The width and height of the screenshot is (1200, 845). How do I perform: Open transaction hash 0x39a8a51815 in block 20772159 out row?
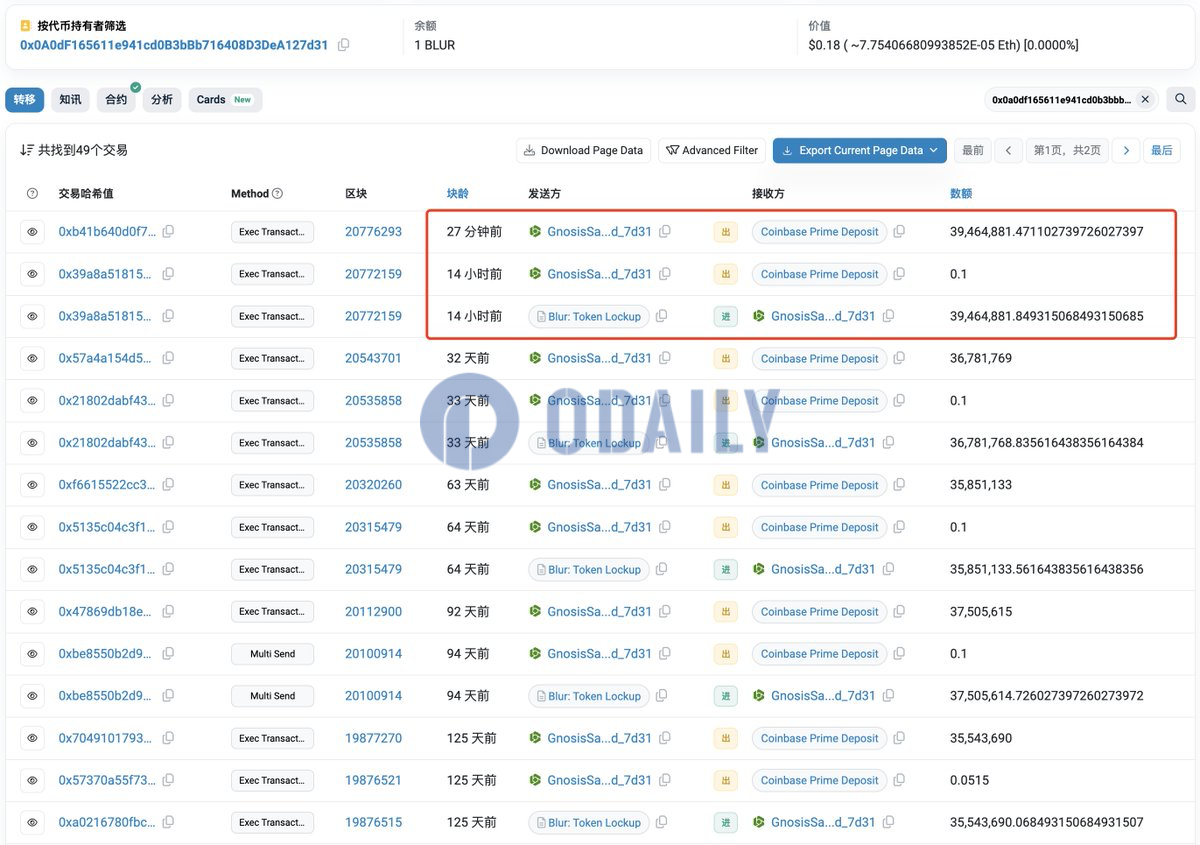[x=107, y=274]
